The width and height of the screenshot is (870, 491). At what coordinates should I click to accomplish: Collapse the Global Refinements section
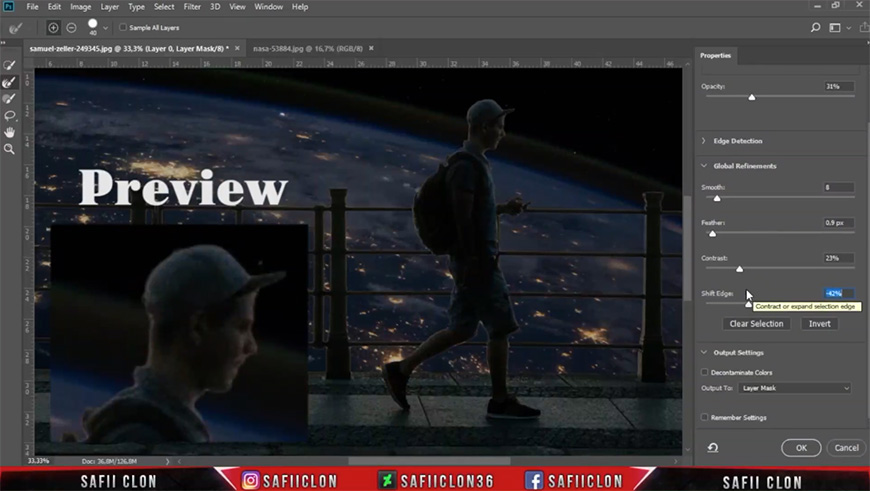click(704, 166)
